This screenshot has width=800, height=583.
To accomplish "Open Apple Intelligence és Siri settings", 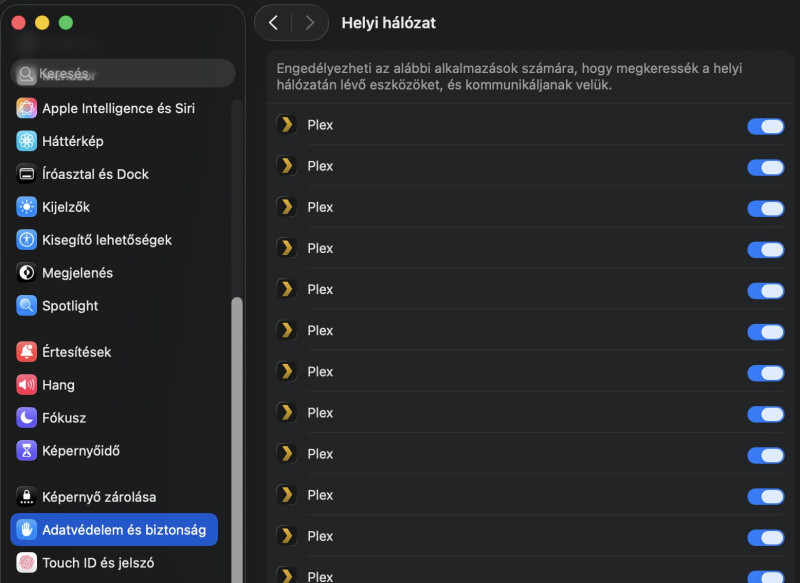I will click(115, 108).
